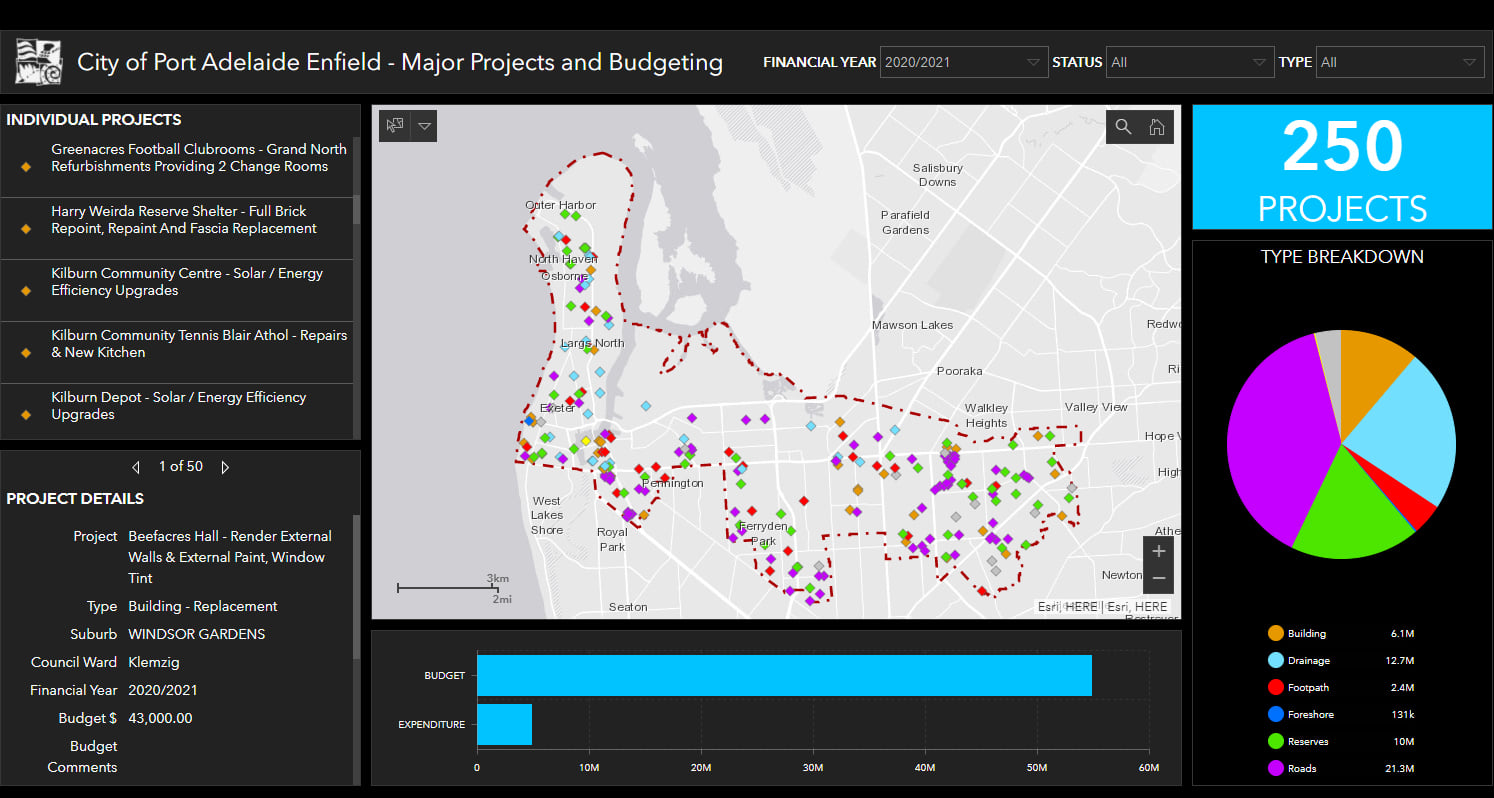Zoom in on the map
Viewport: 1494px width, 798px height.
point(1158,551)
